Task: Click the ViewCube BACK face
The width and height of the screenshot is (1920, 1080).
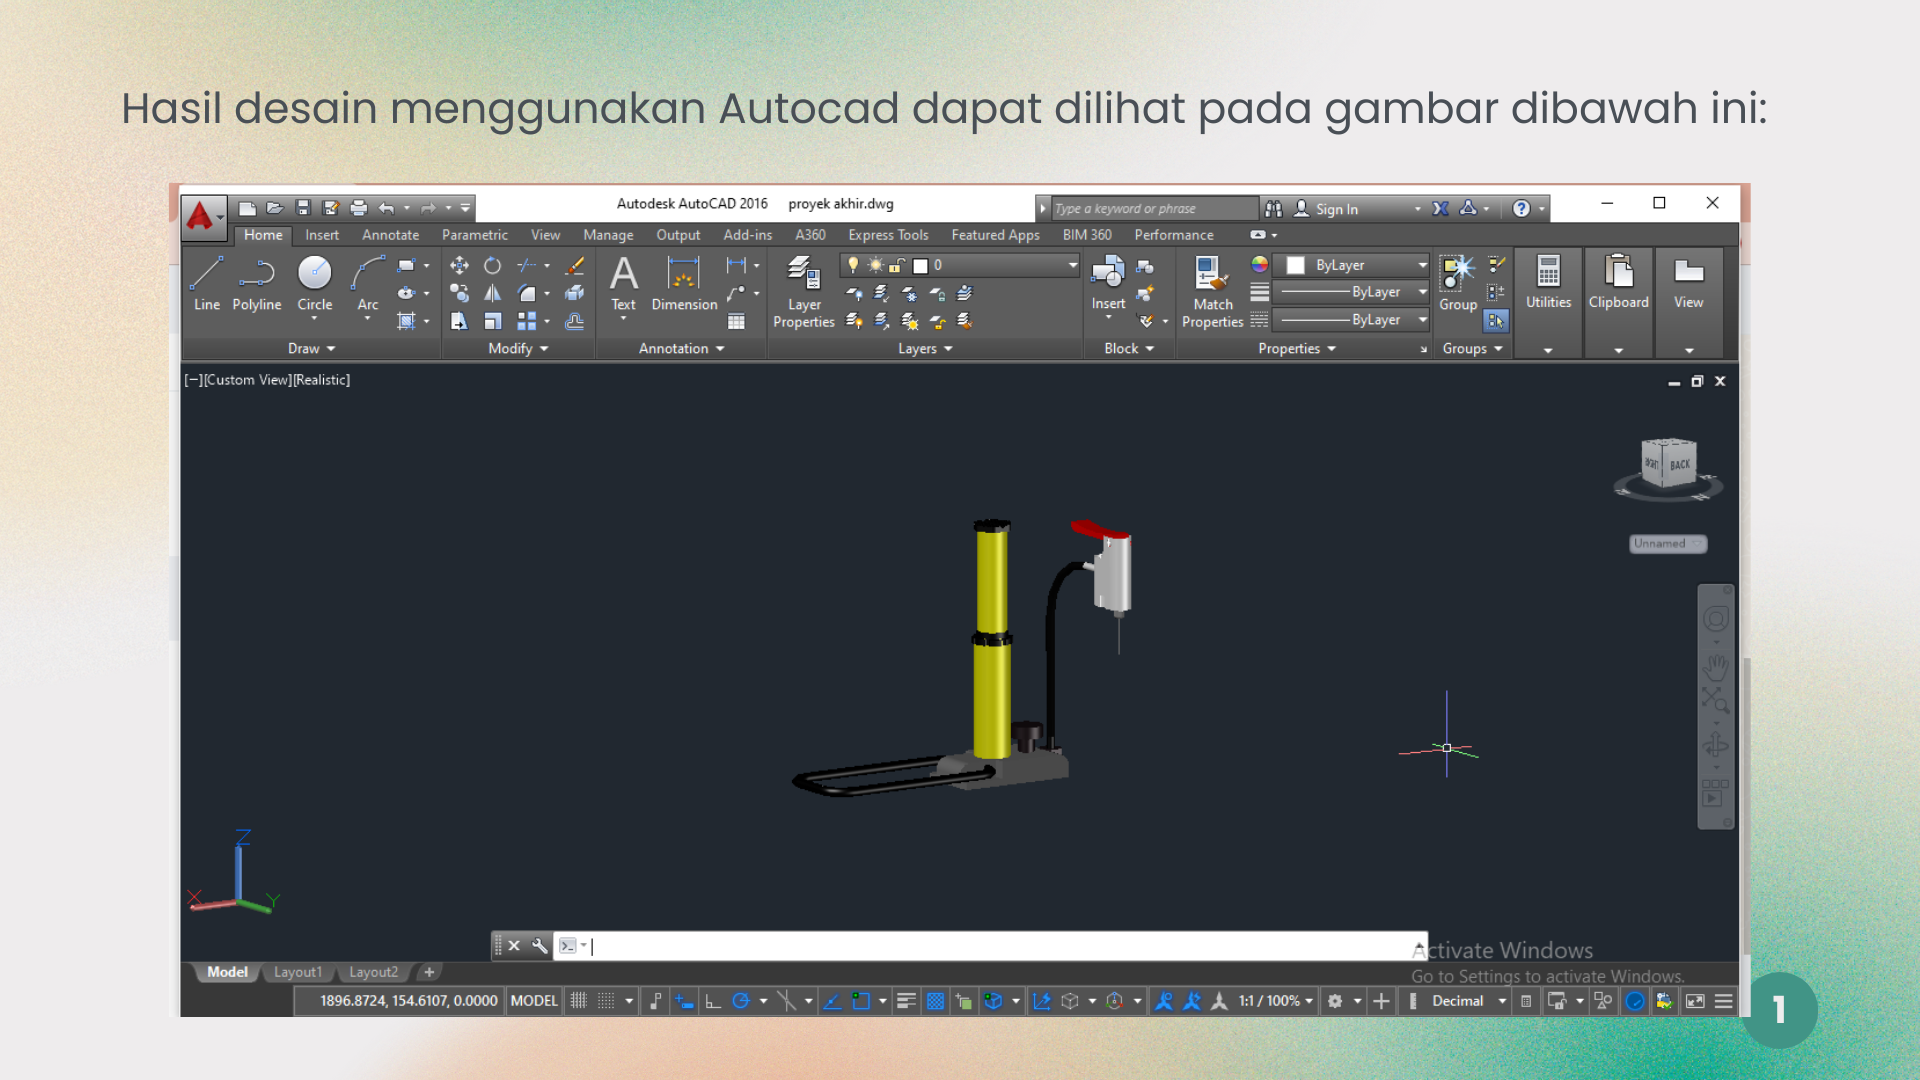Action: [1680, 464]
